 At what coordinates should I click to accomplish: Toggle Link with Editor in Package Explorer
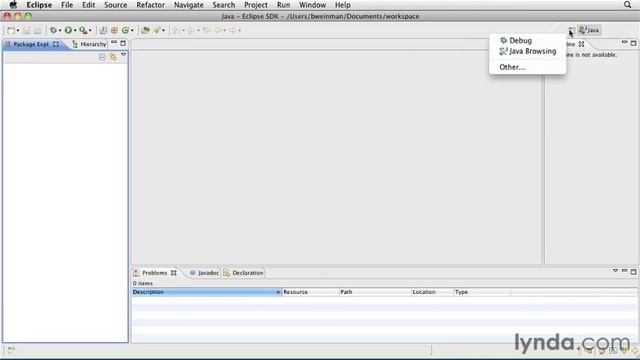(113, 57)
